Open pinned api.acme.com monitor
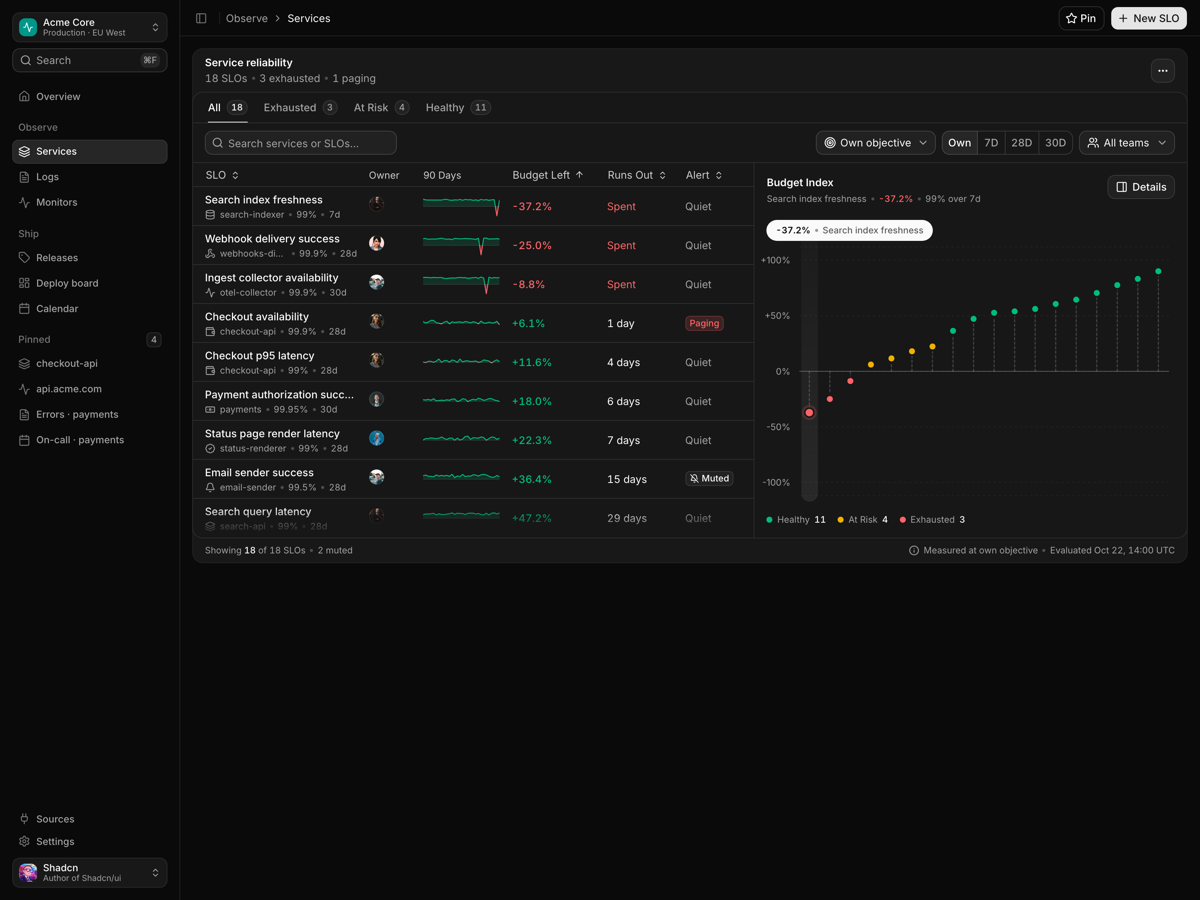Image resolution: width=1200 pixels, height=900 pixels. coord(90,389)
